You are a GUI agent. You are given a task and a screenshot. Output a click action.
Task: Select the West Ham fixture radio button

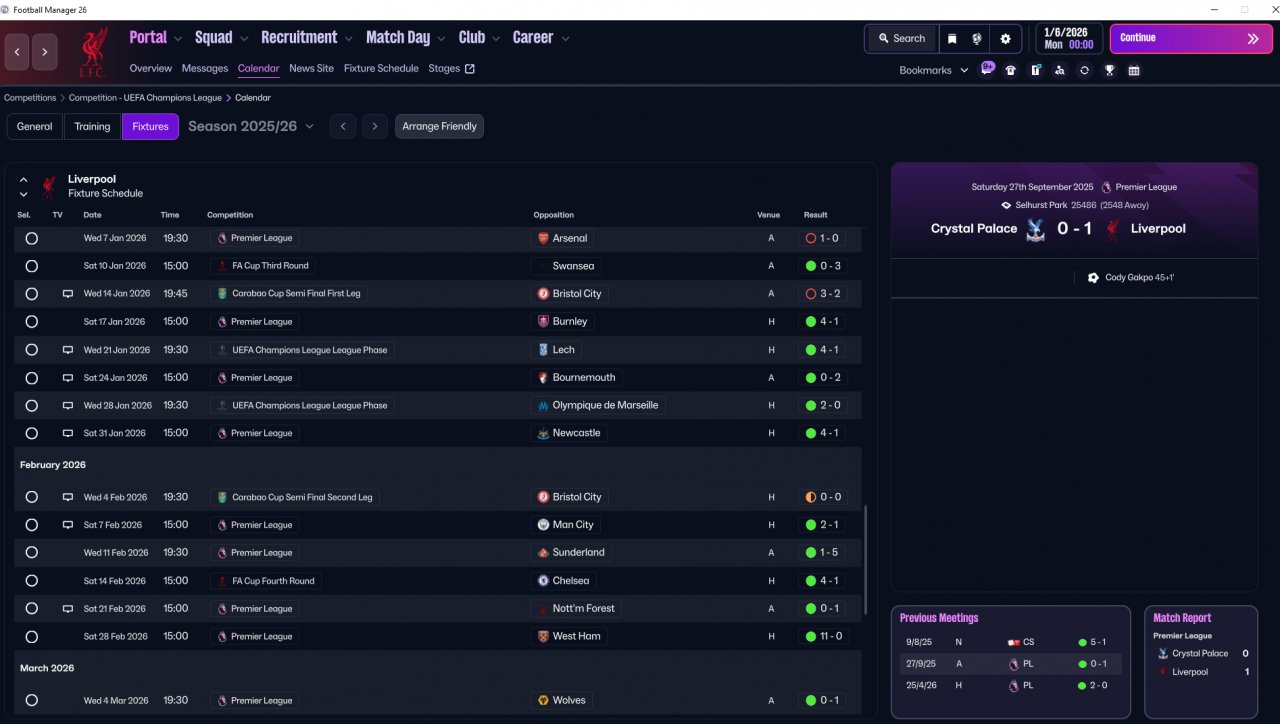point(31,637)
